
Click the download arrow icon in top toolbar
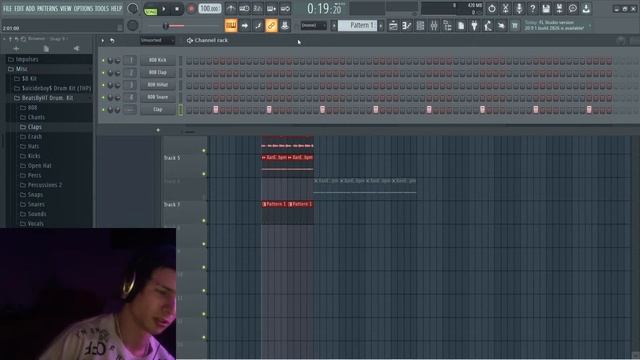(586, 8)
